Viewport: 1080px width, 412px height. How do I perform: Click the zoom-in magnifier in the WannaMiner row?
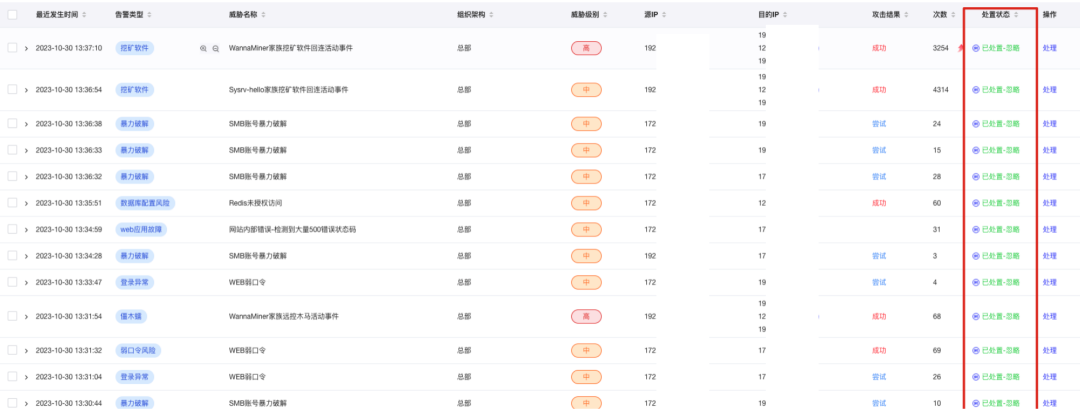(203, 48)
